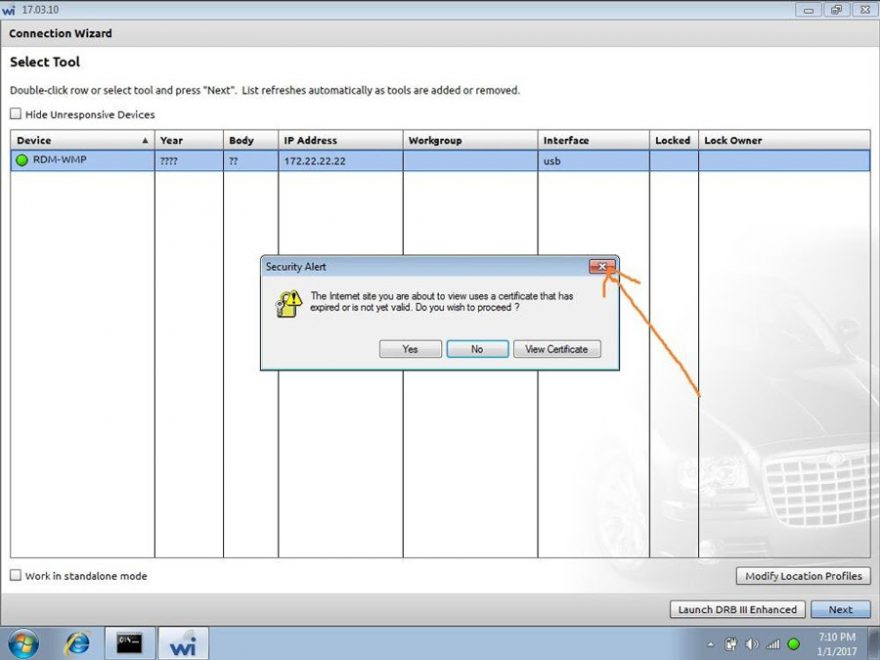Open the command prompt window from the taskbar
The image size is (880, 660).
tap(129, 643)
